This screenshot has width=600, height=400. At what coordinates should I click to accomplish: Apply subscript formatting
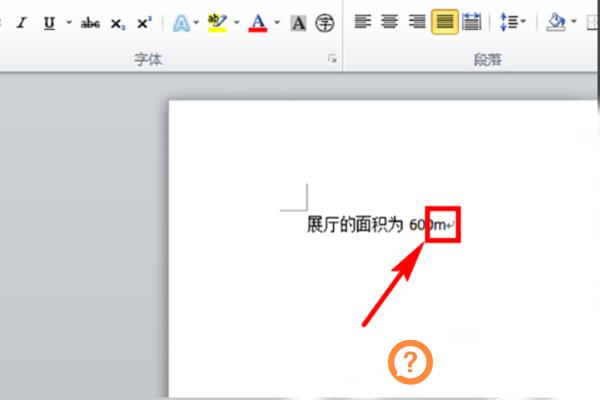[x=117, y=23]
